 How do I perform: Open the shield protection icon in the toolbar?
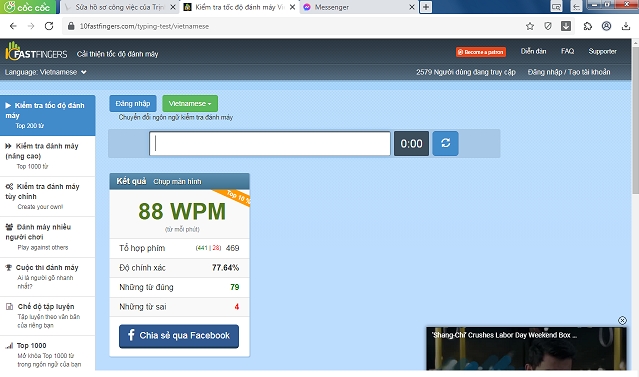pos(548,26)
